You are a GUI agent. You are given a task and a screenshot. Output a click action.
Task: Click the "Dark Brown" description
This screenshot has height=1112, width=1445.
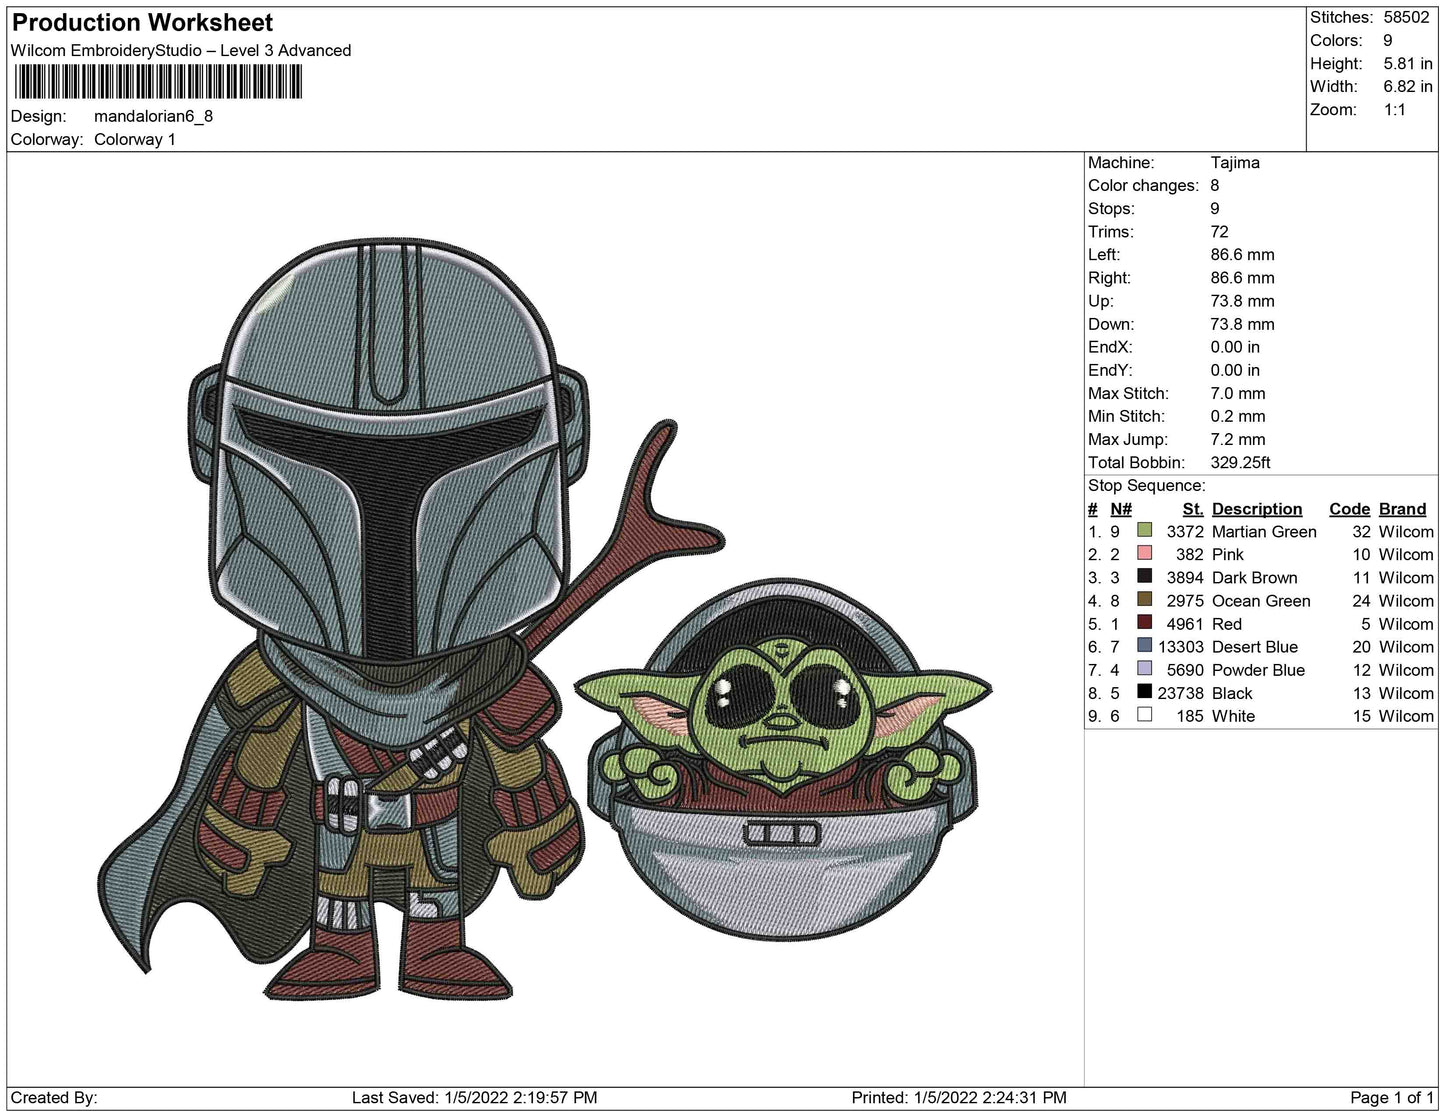tap(1255, 578)
